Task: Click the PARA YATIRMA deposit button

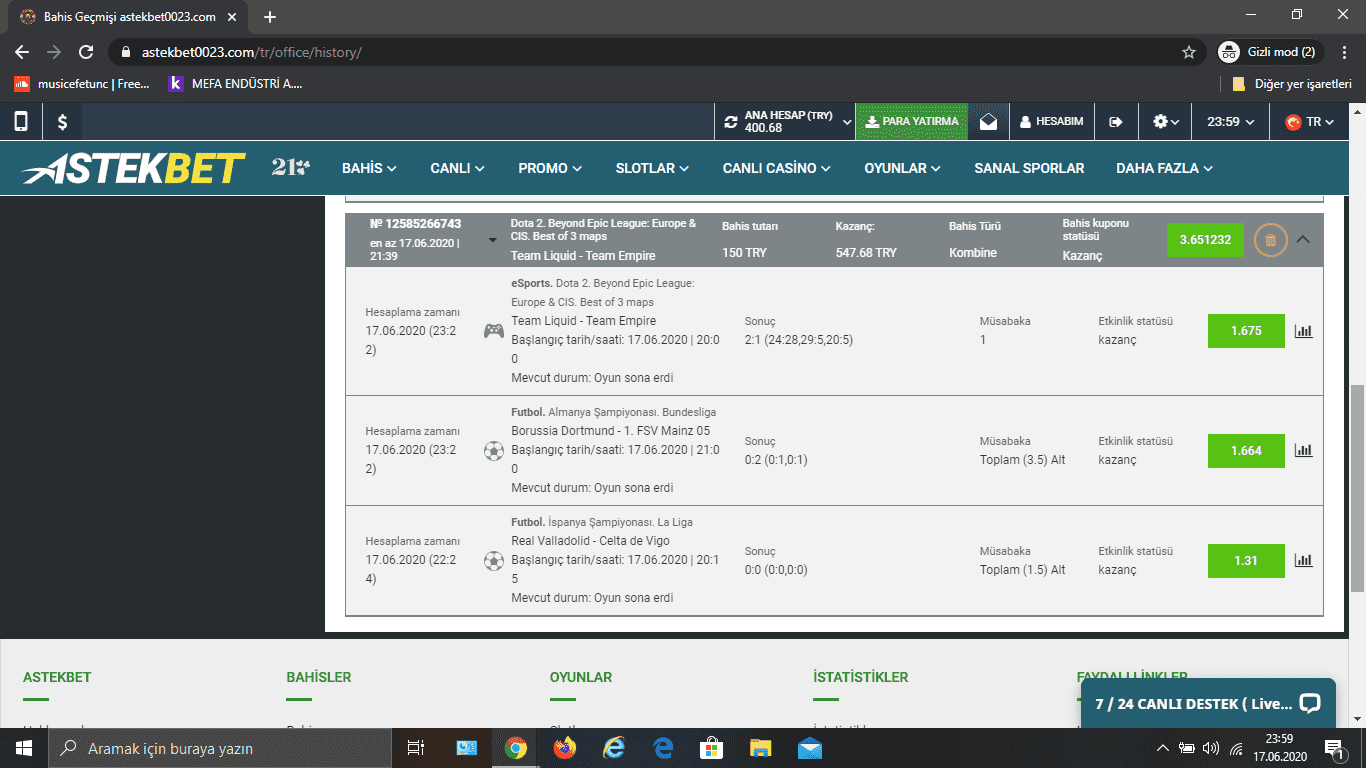Action: pos(912,122)
